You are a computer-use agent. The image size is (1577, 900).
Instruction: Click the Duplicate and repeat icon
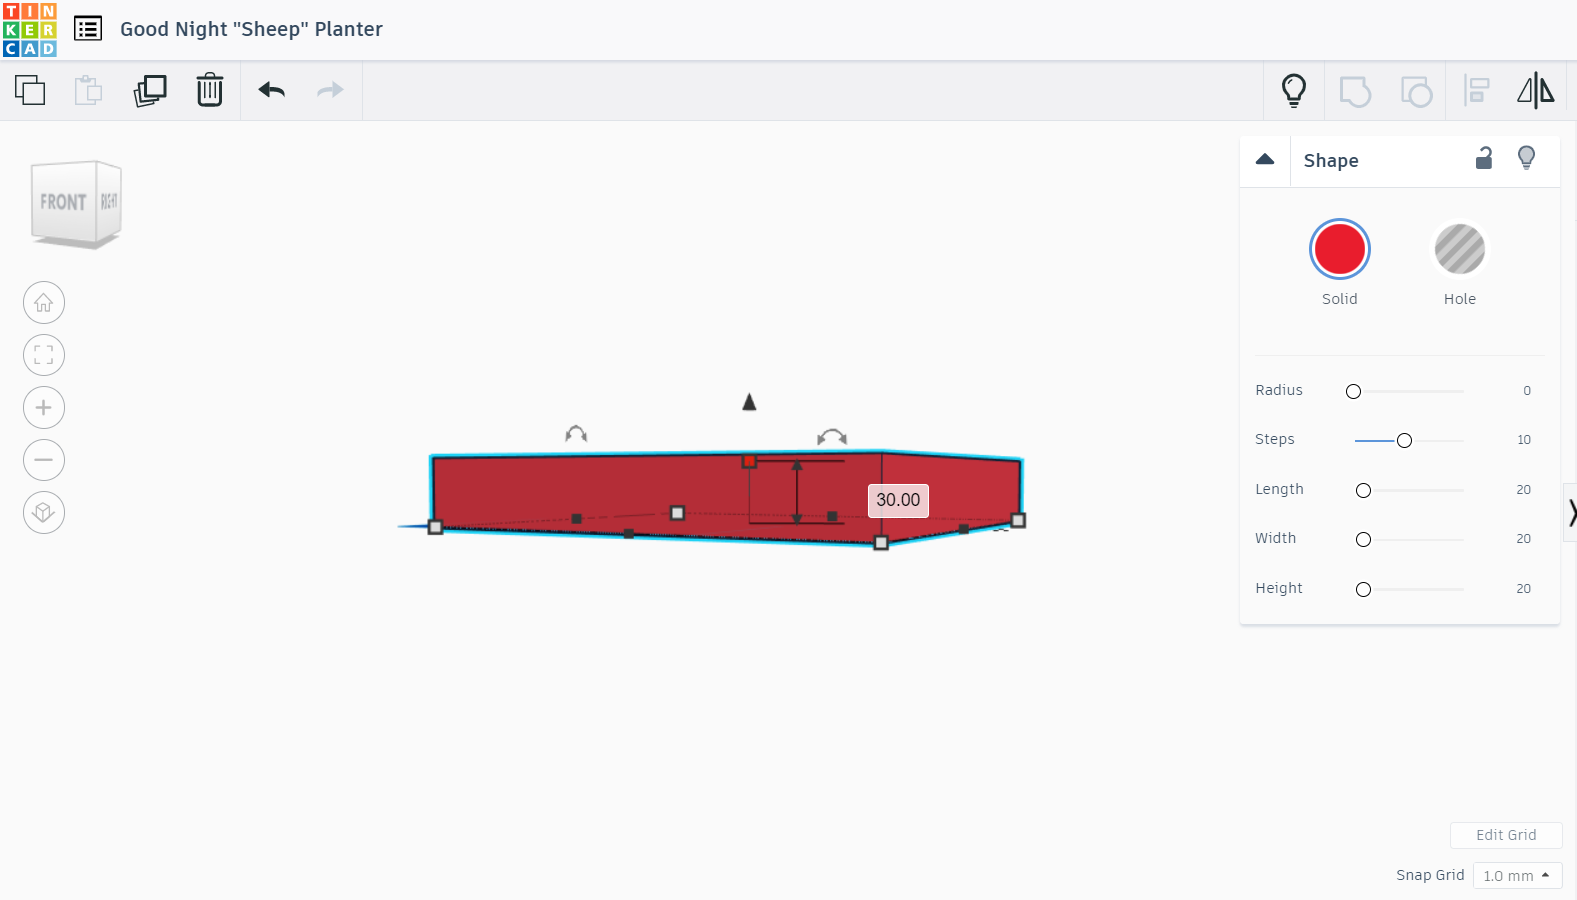pyautogui.click(x=150, y=90)
